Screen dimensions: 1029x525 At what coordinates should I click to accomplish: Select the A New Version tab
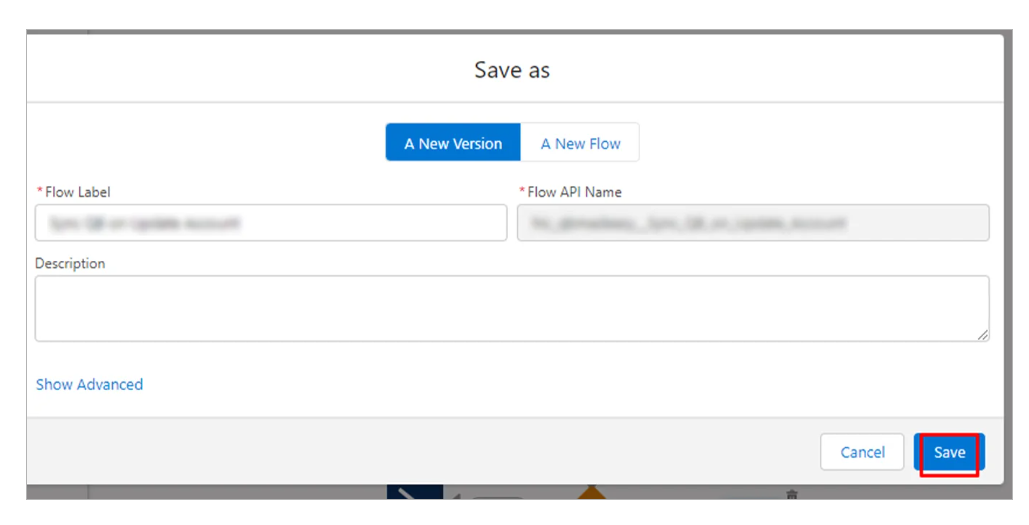453,143
